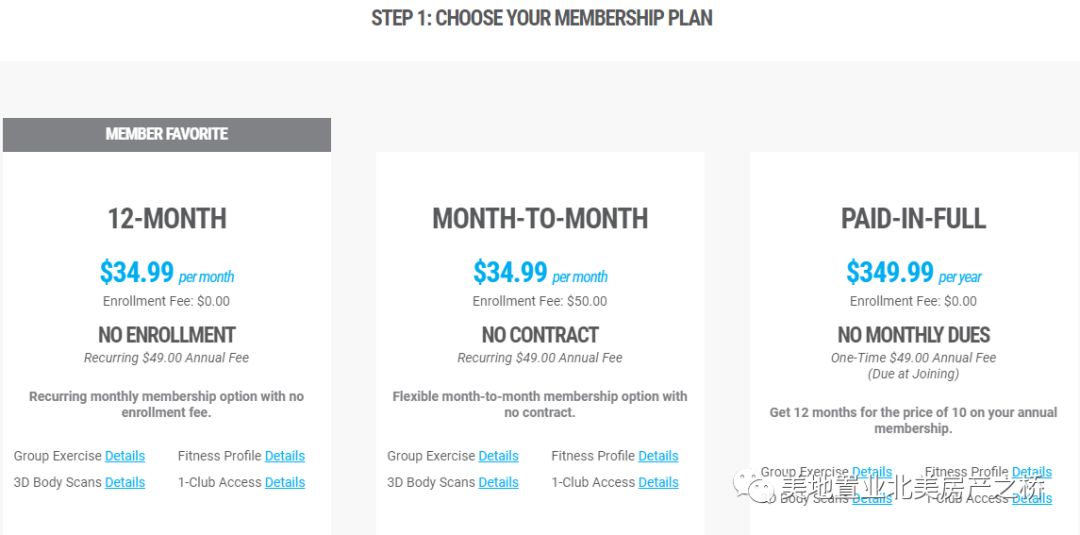Click the $349.99 per year price
Image resolution: width=1080 pixels, height=535 pixels.
913,273
